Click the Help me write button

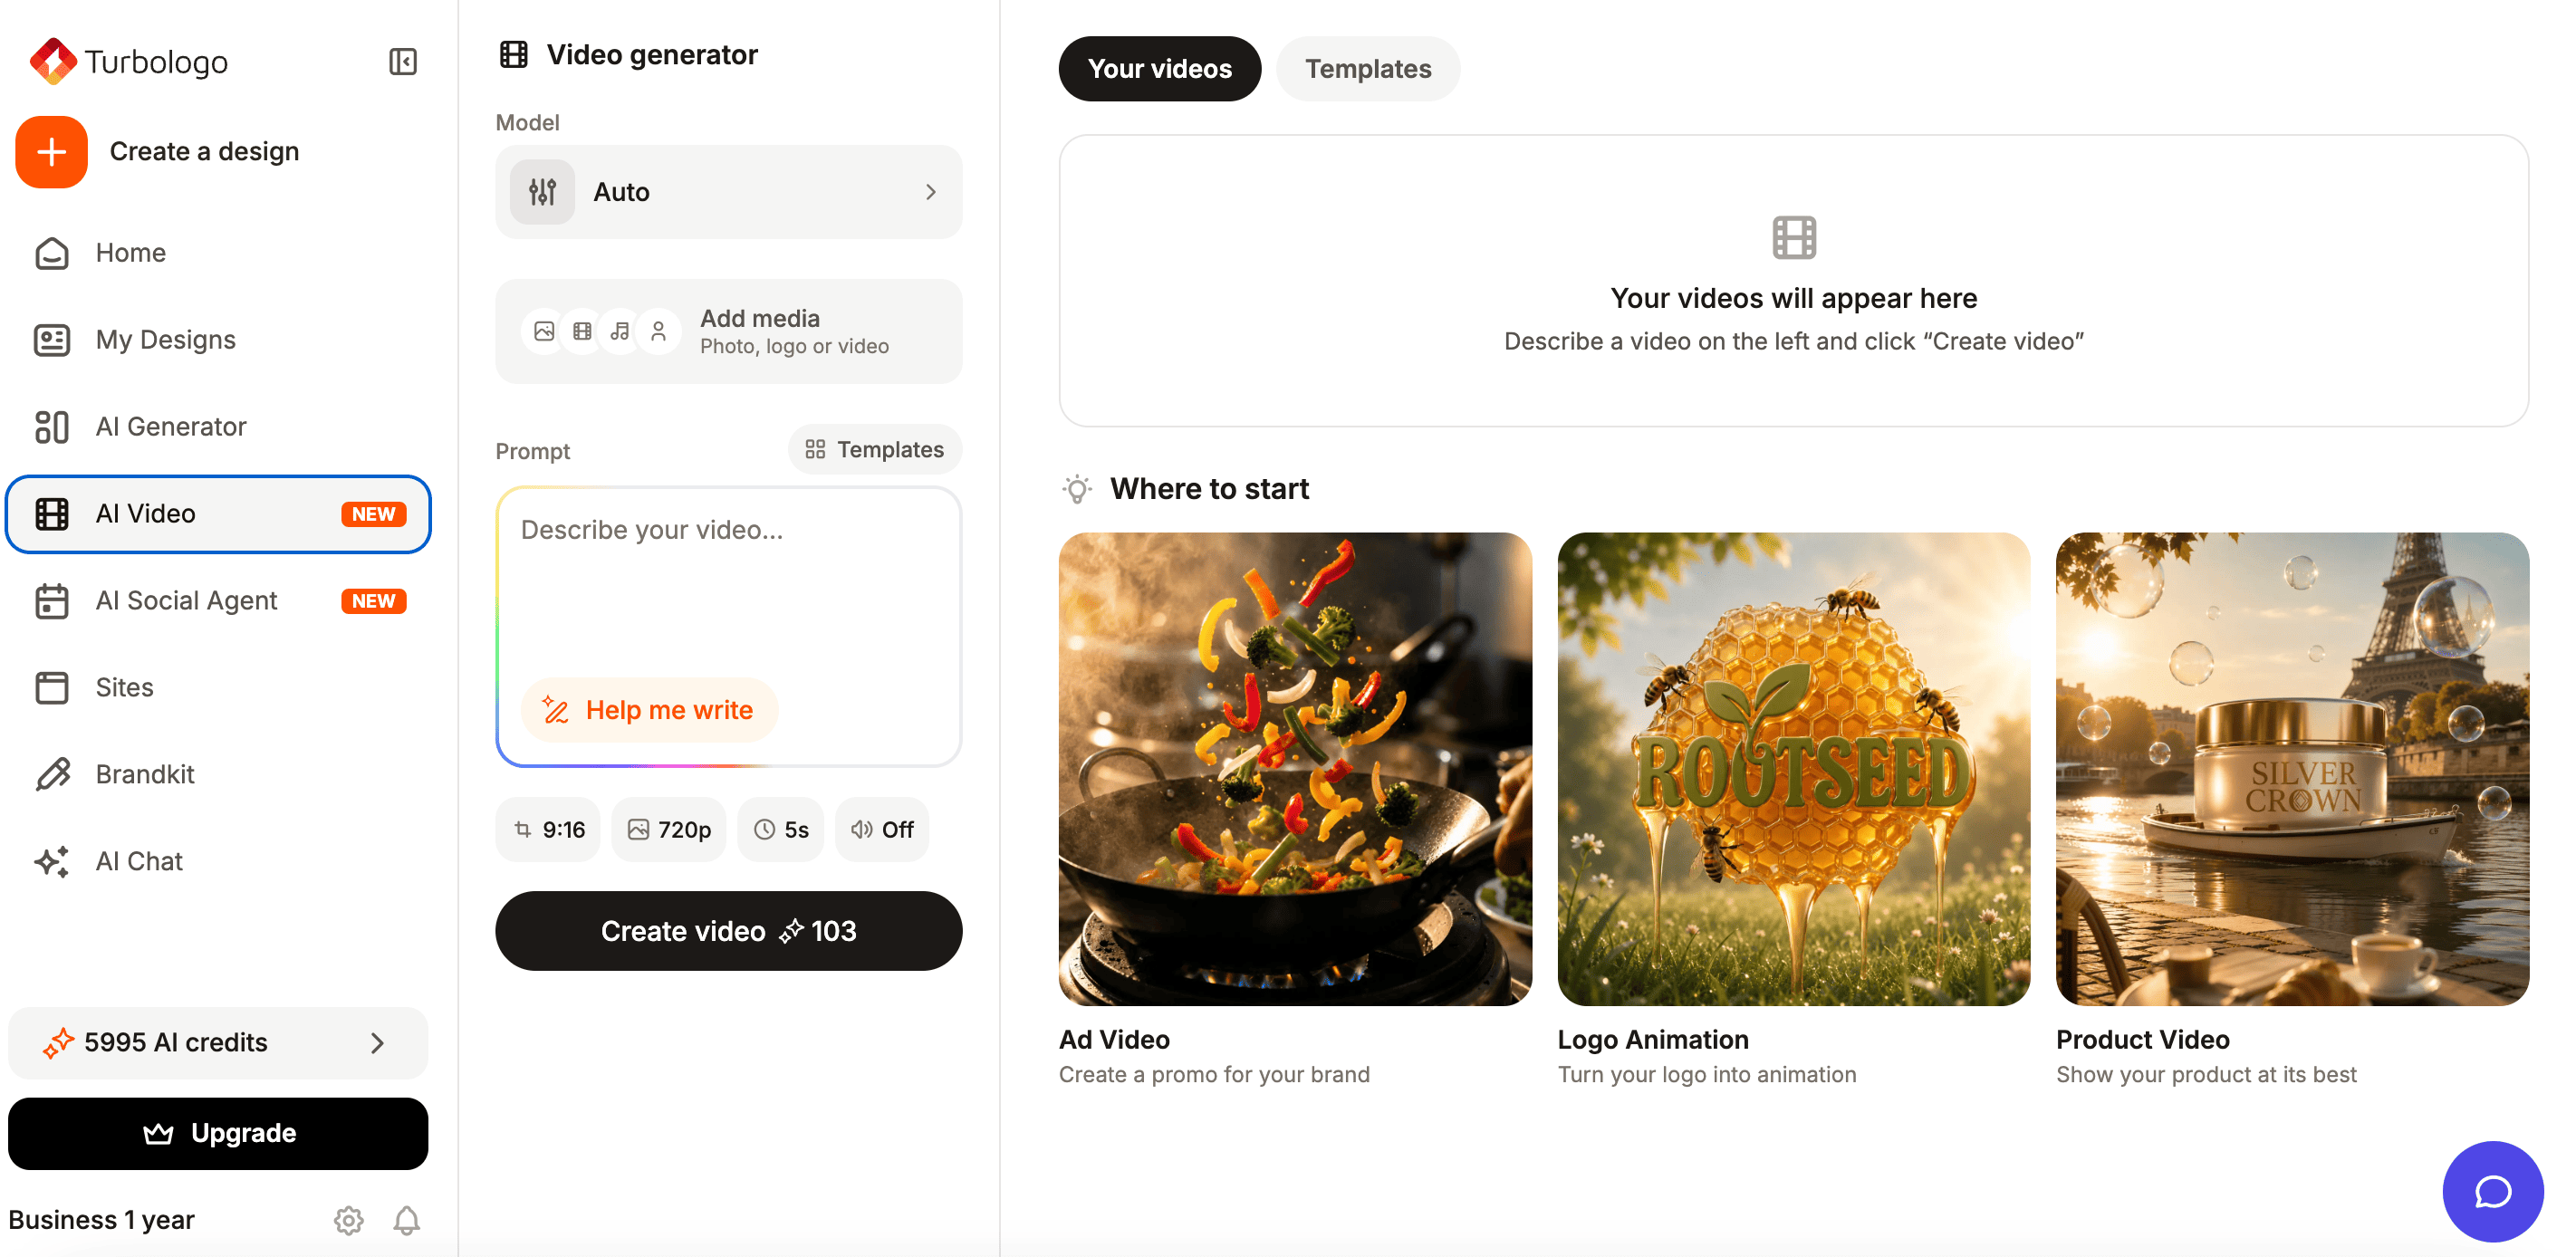tap(649, 710)
